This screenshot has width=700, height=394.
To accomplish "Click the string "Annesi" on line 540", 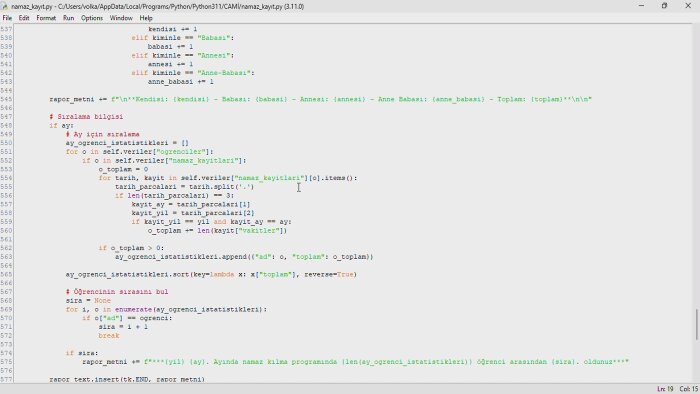I will click(x=213, y=56).
